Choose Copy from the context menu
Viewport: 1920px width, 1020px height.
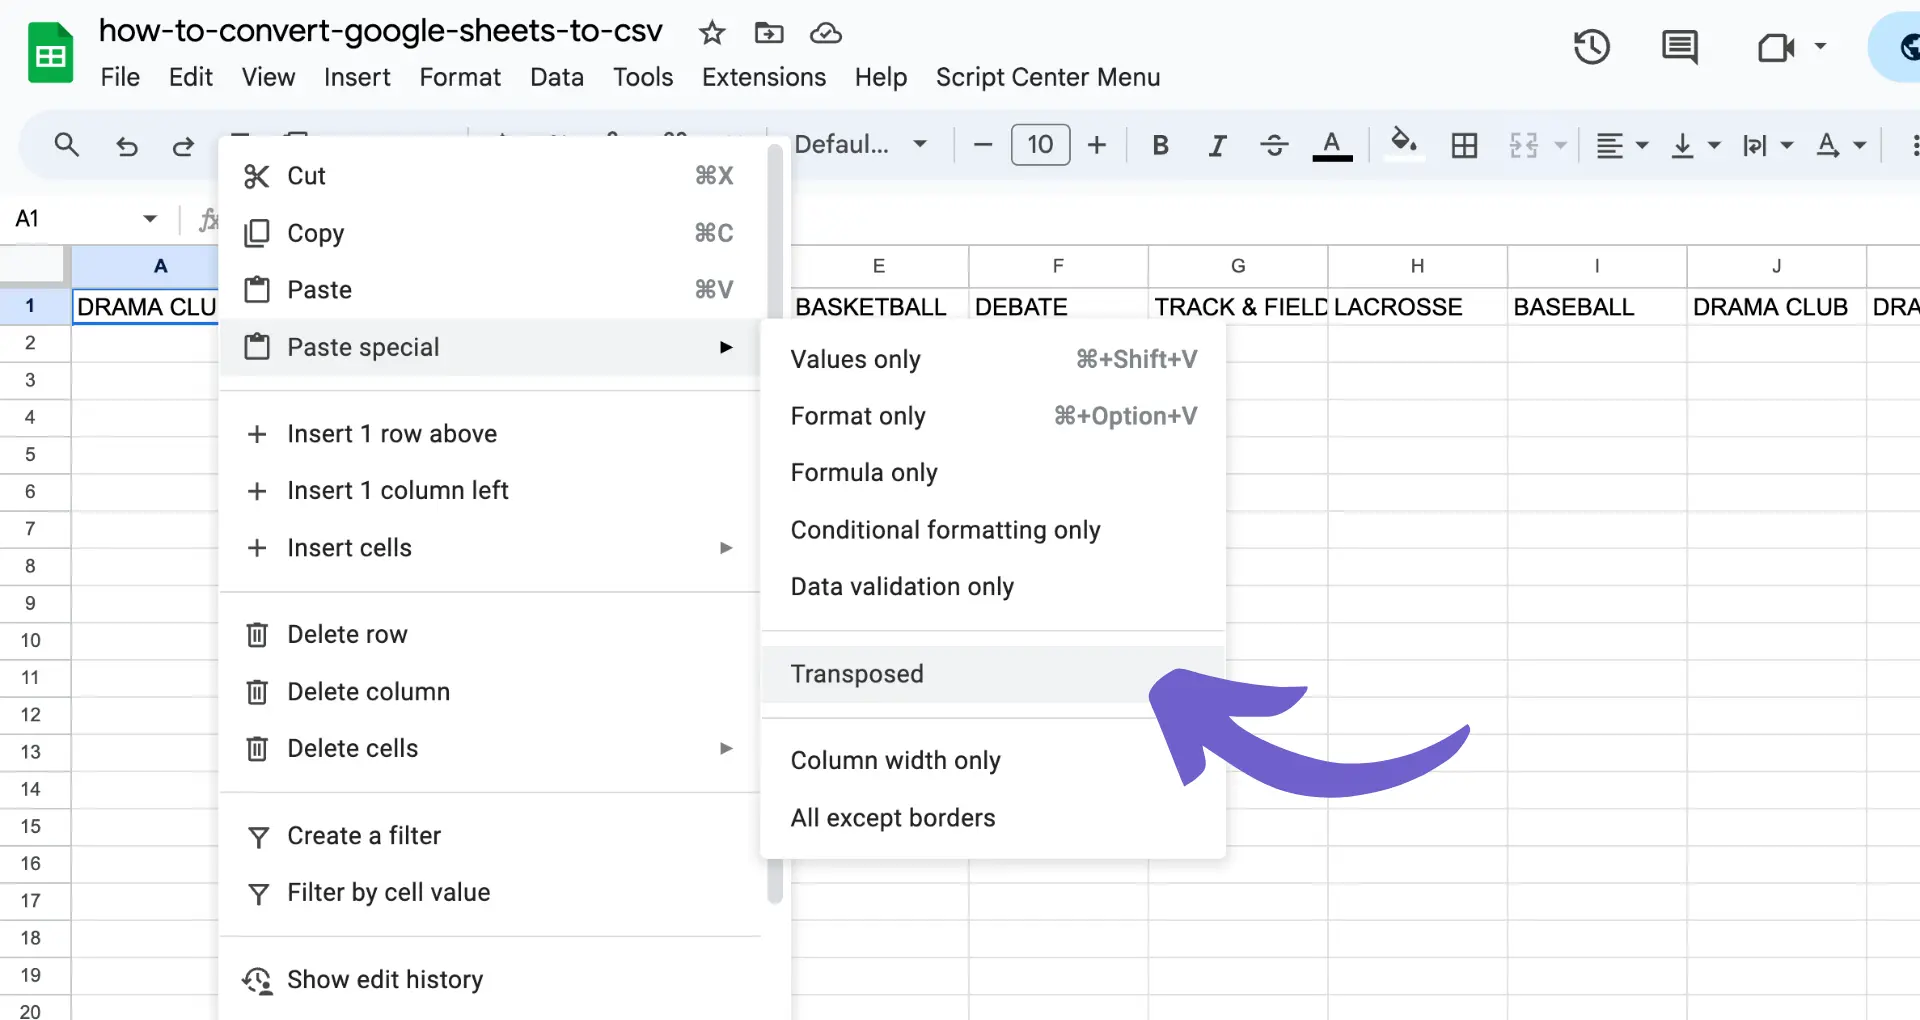pos(490,233)
